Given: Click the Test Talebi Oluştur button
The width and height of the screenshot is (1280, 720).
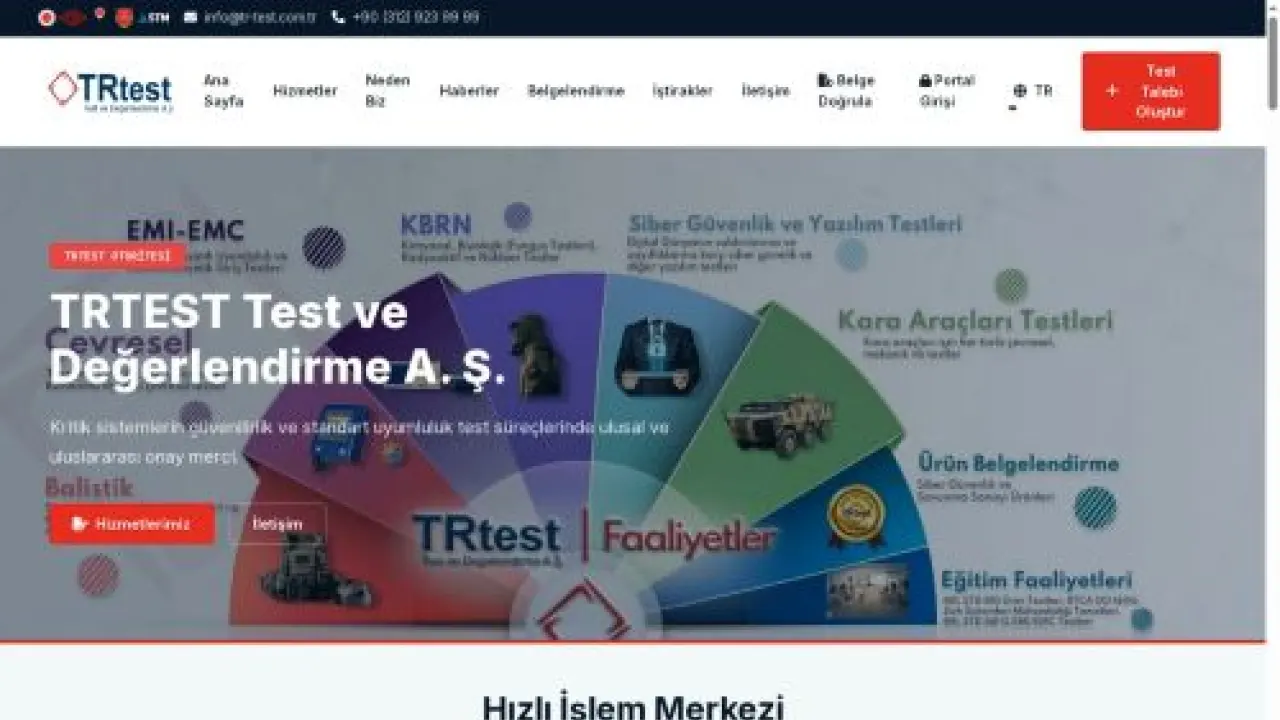Looking at the screenshot, I should point(1151,91).
